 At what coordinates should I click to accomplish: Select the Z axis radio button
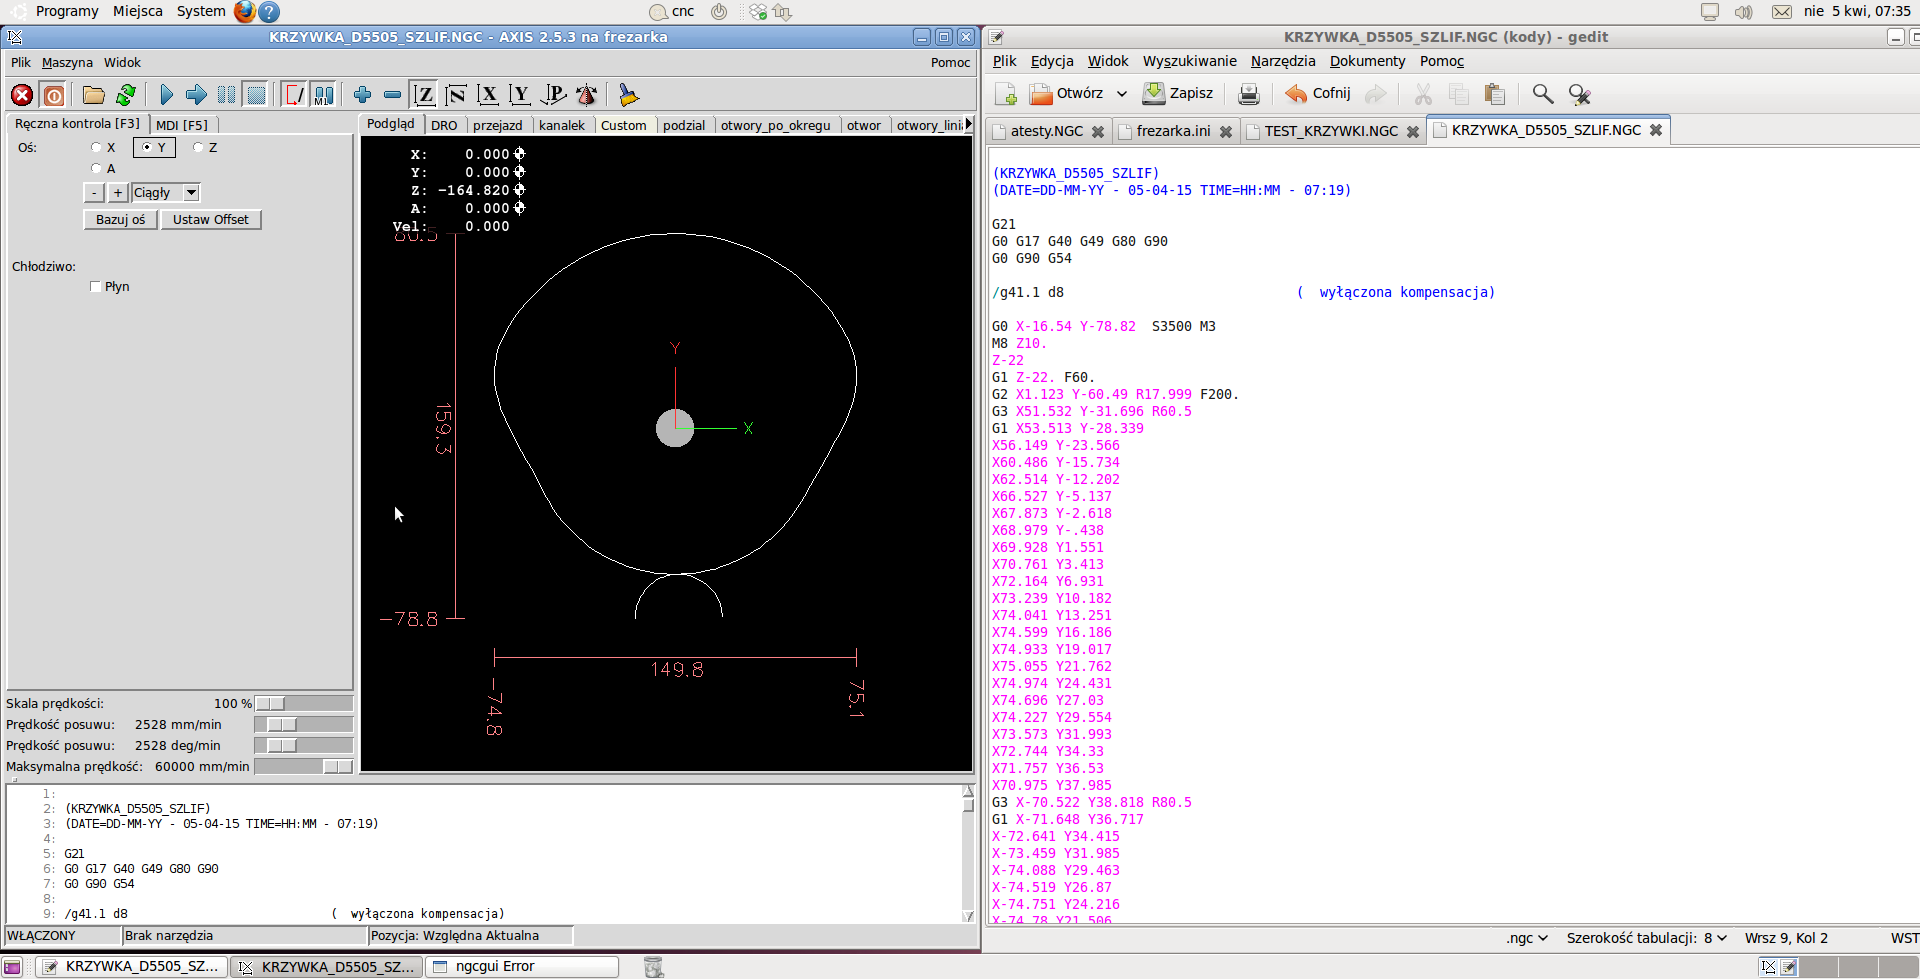pyautogui.click(x=198, y=147)
